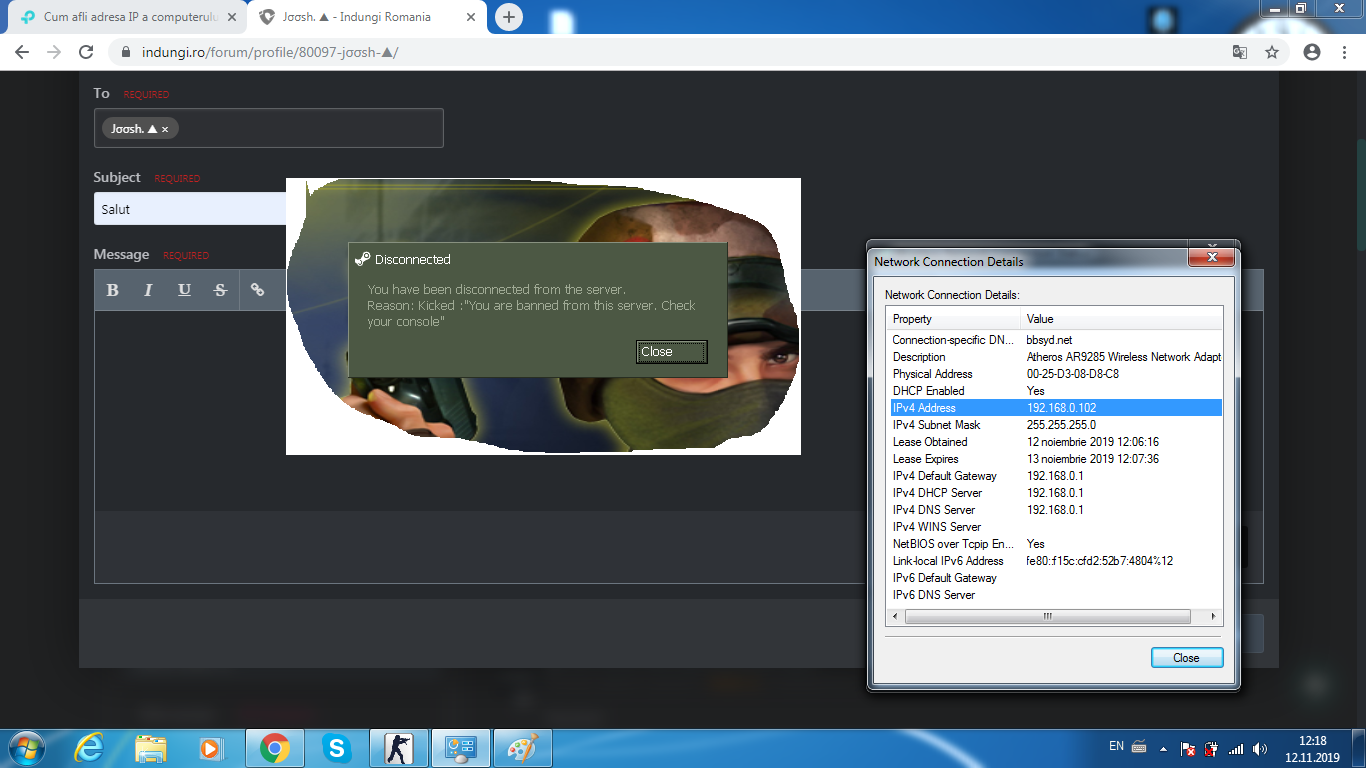Switch to Counter-Strike in the taskbar

399,748
